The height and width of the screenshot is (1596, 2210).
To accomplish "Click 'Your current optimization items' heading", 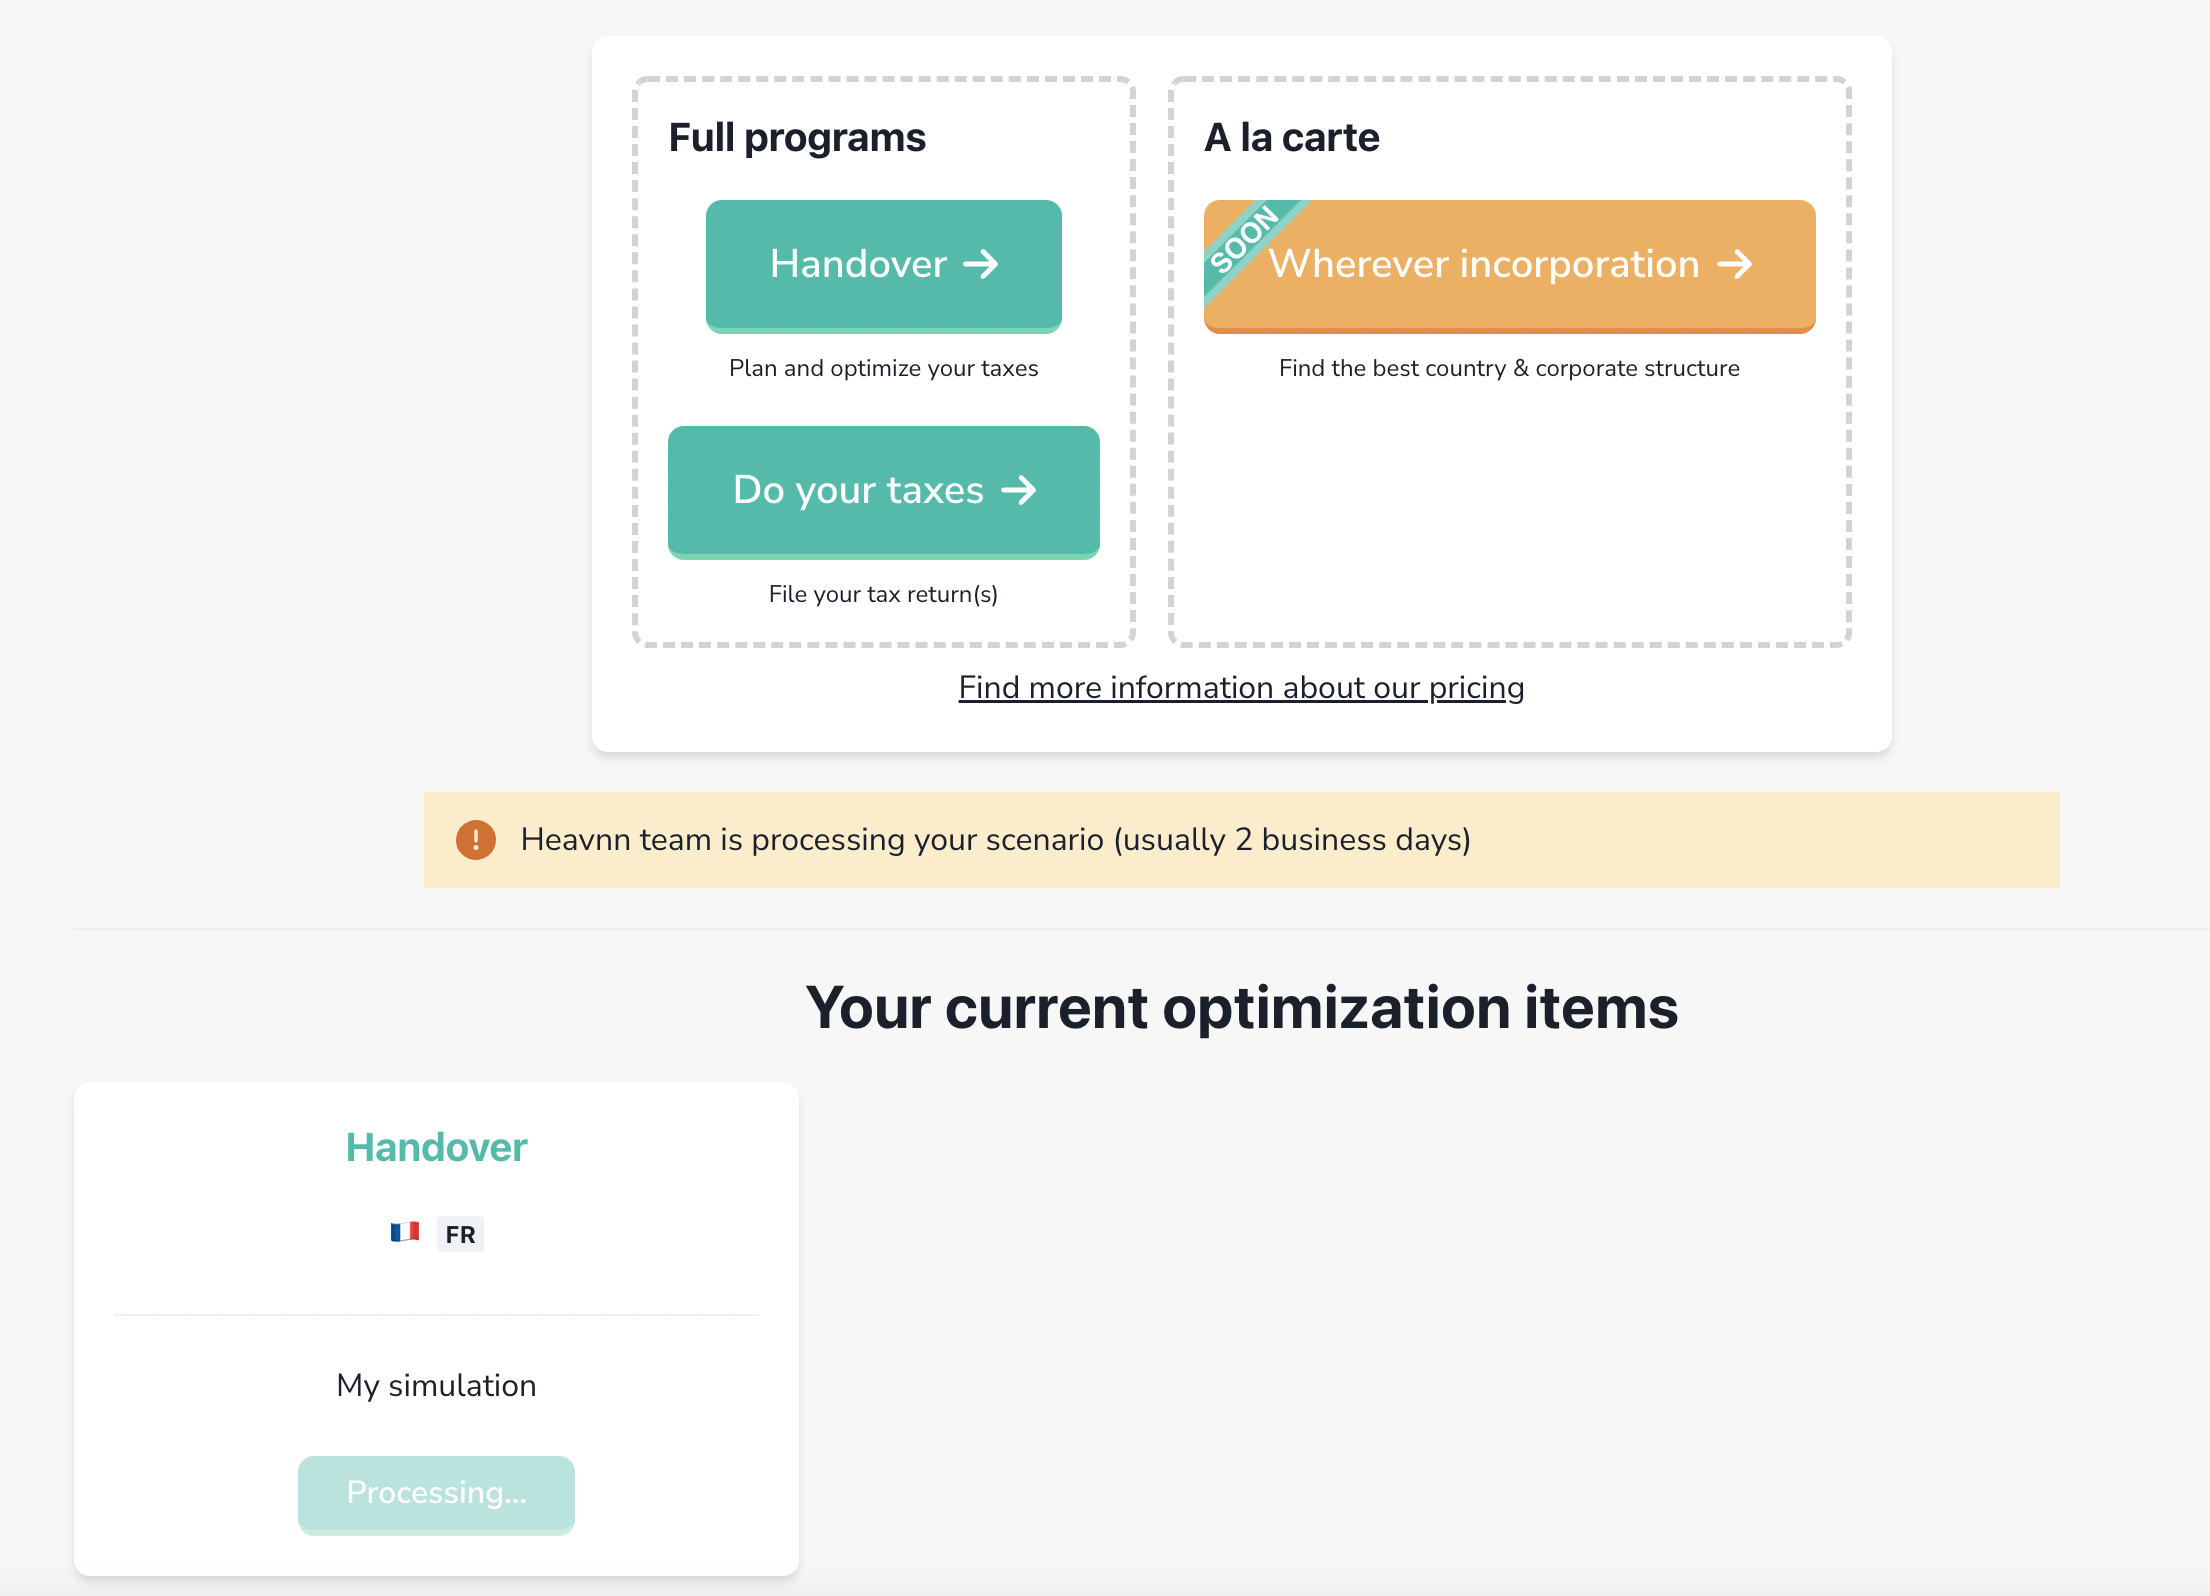I will pyautogui.click(x=1241, y=1007).
